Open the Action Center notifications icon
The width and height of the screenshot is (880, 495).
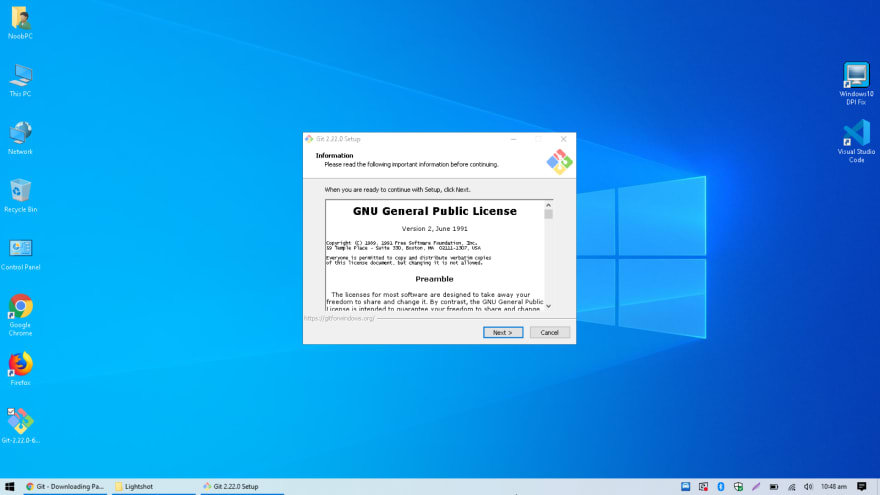tap(861, 487)
